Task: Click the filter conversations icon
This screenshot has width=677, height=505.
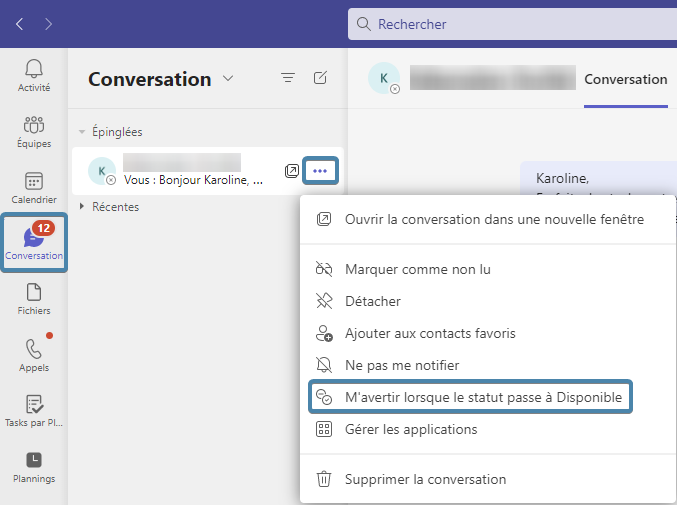Action: [288, 78]
